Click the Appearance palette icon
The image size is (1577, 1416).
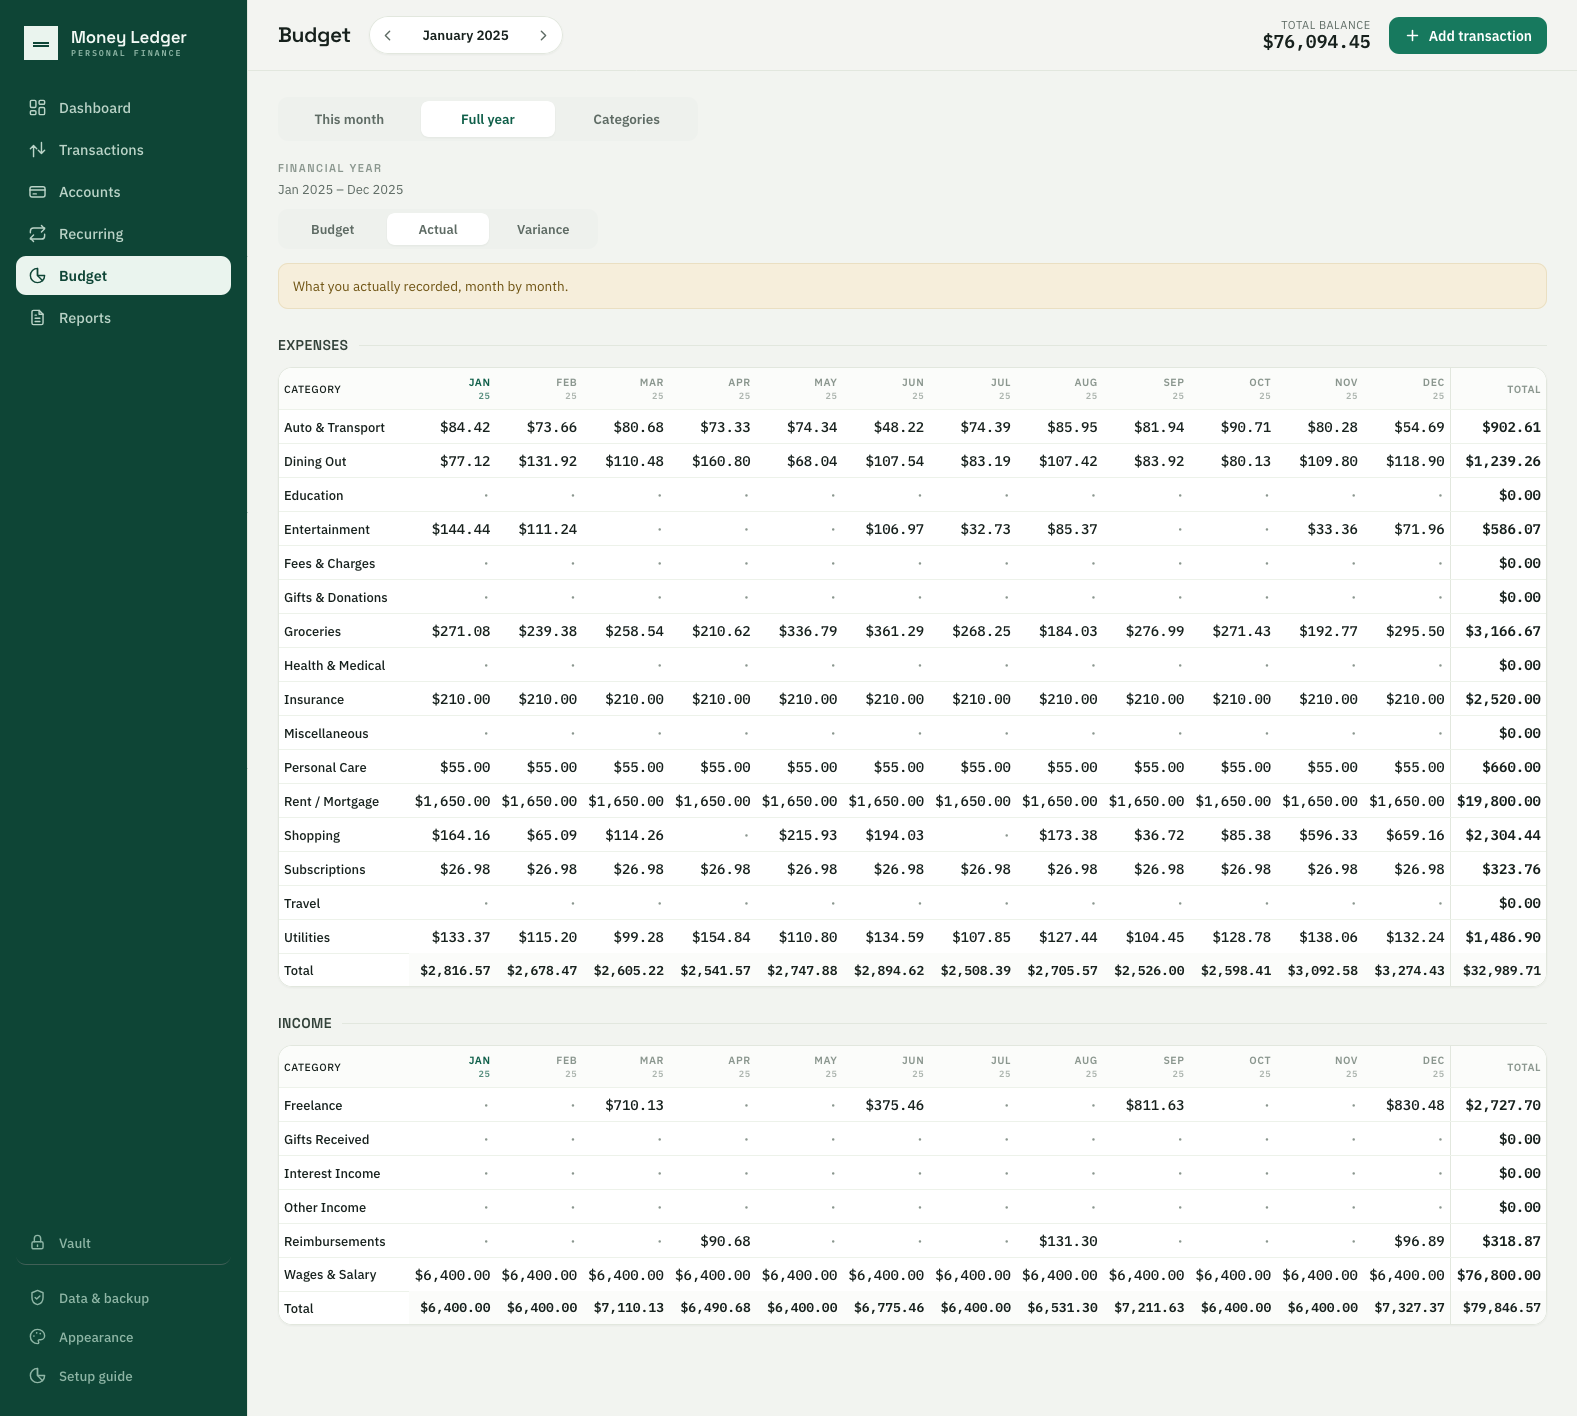37,1337
